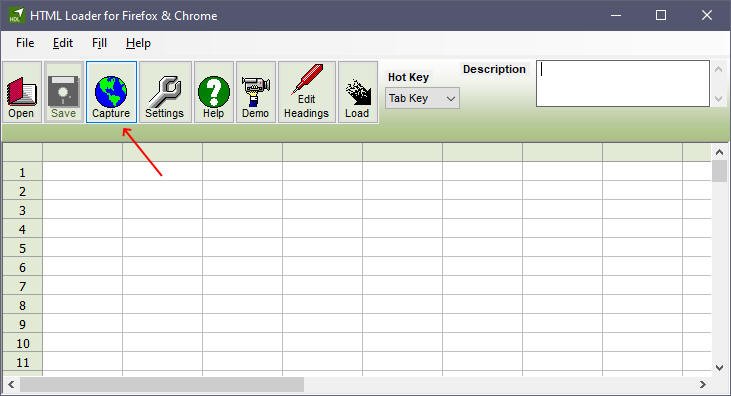Select row header 6

click(x=22, y=267)
